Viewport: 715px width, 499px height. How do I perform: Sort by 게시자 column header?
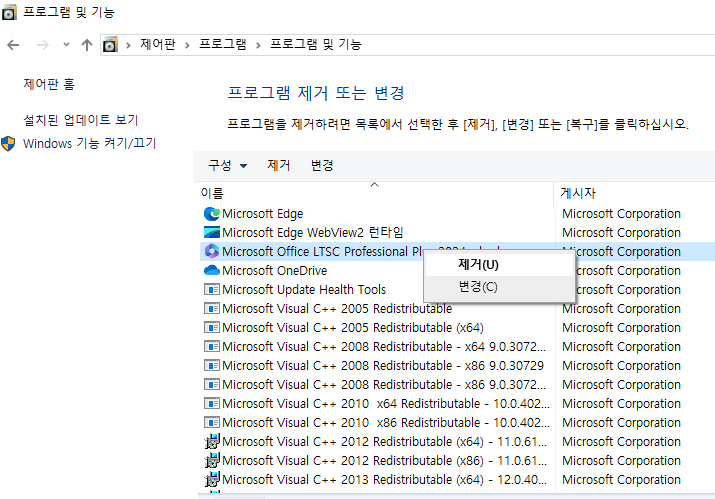[578, 193]
